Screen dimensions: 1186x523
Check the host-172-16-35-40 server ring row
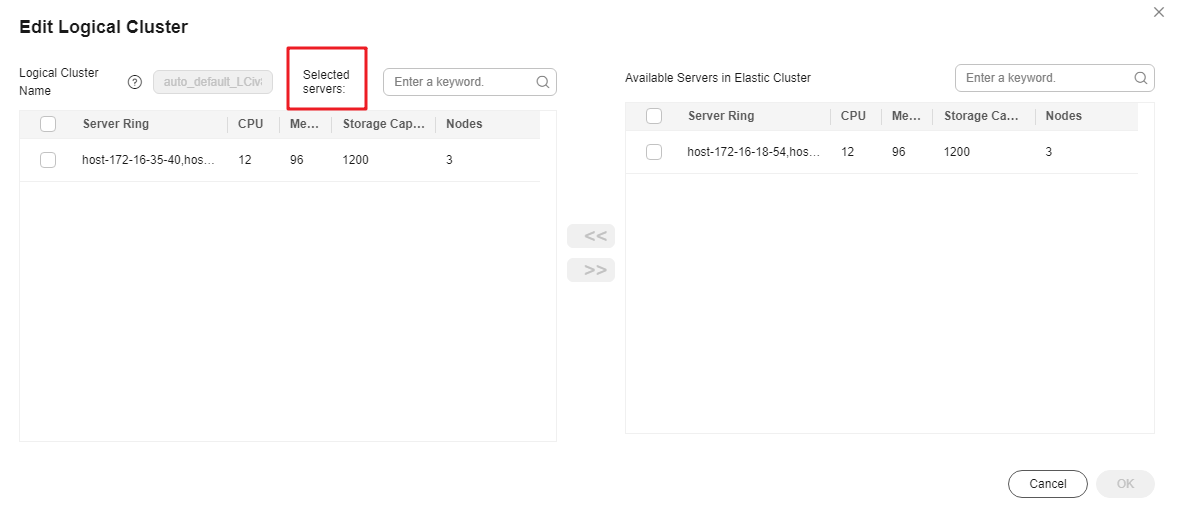(x=48, y=160)
